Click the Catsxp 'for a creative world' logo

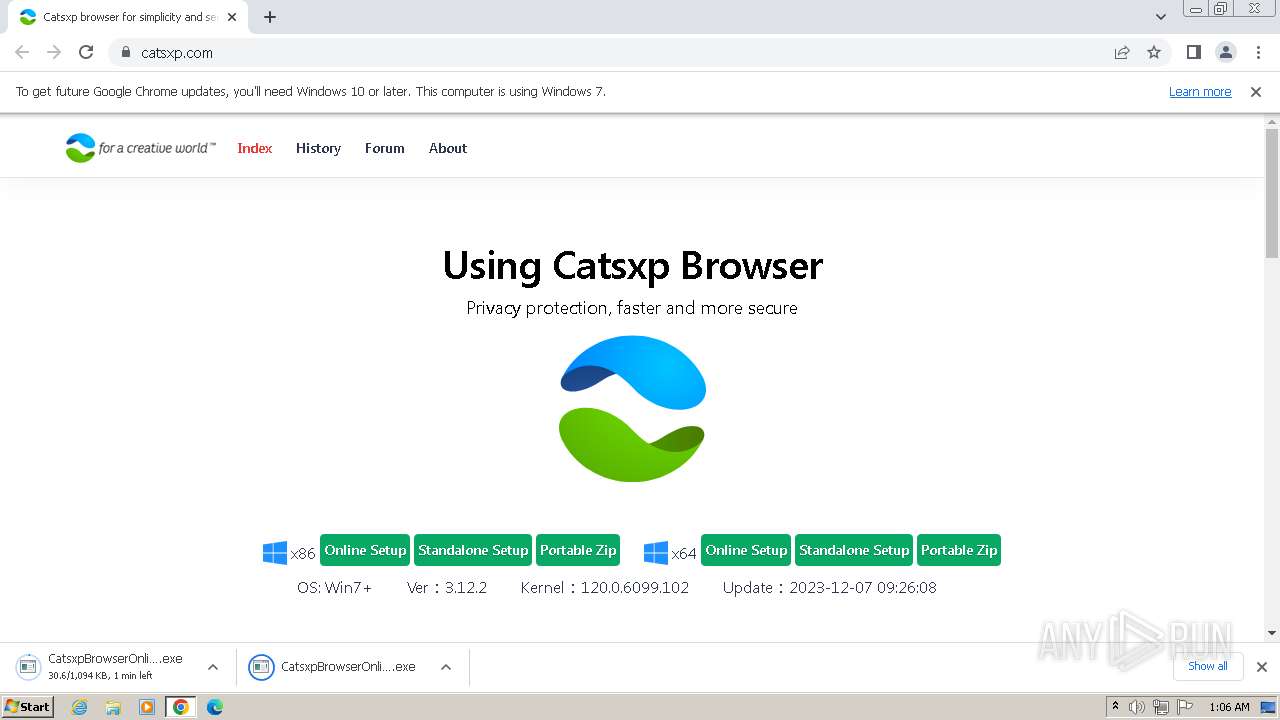[140, 148]
